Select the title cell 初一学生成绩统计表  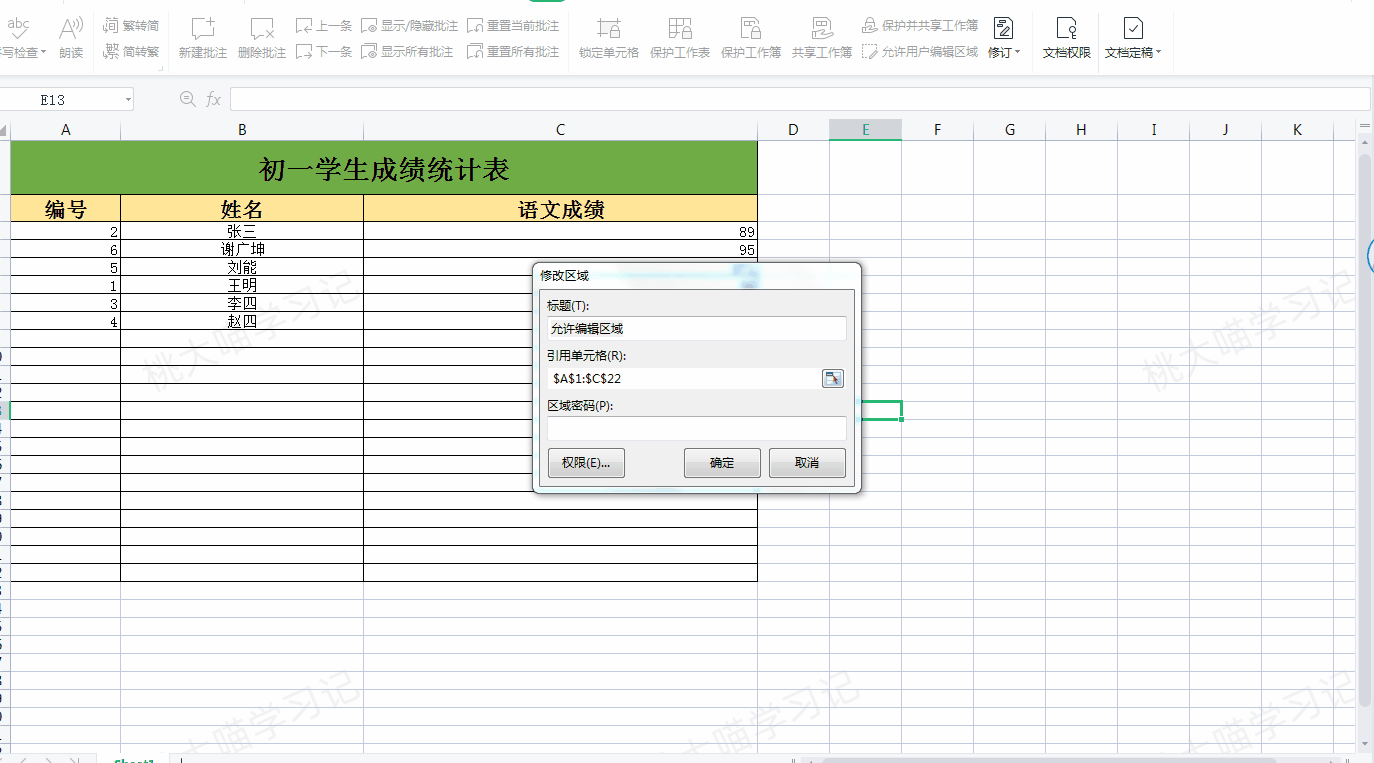click(x=384, y=168)
